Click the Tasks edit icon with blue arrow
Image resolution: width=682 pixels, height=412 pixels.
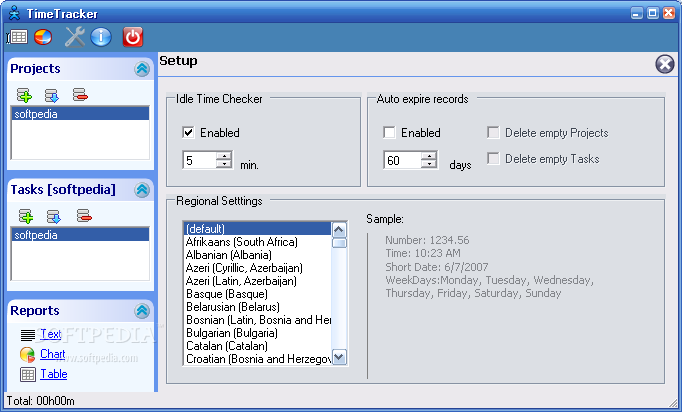(54, 216)
